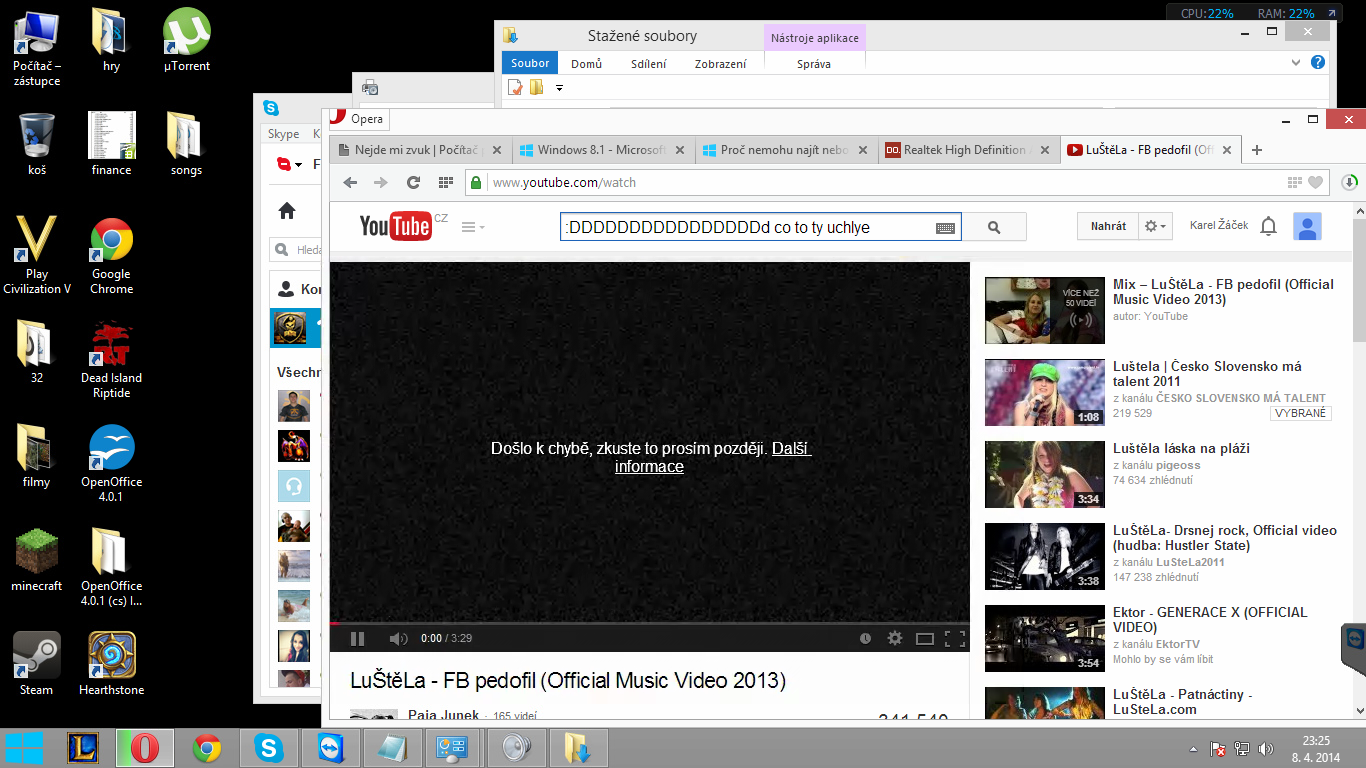This screenshot has width=1366, height=768.
Task: Click the heart bookmark icon in the address bar
Action: pos(1315,182)
